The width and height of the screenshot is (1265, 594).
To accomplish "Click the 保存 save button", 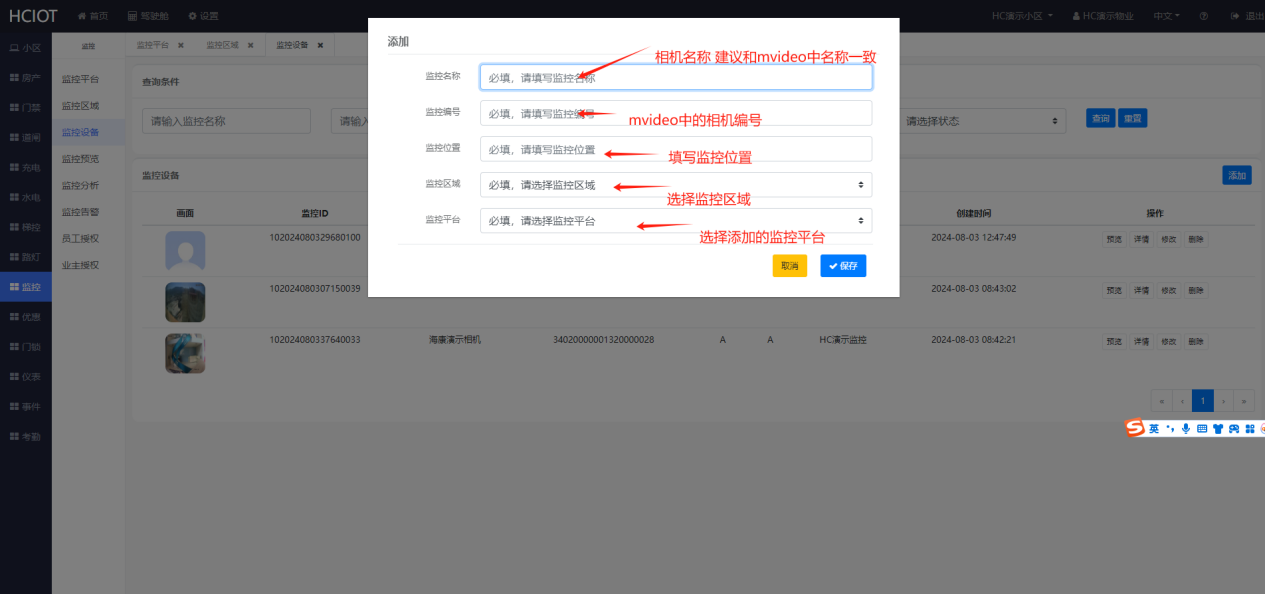I will (x=843, y=266).
